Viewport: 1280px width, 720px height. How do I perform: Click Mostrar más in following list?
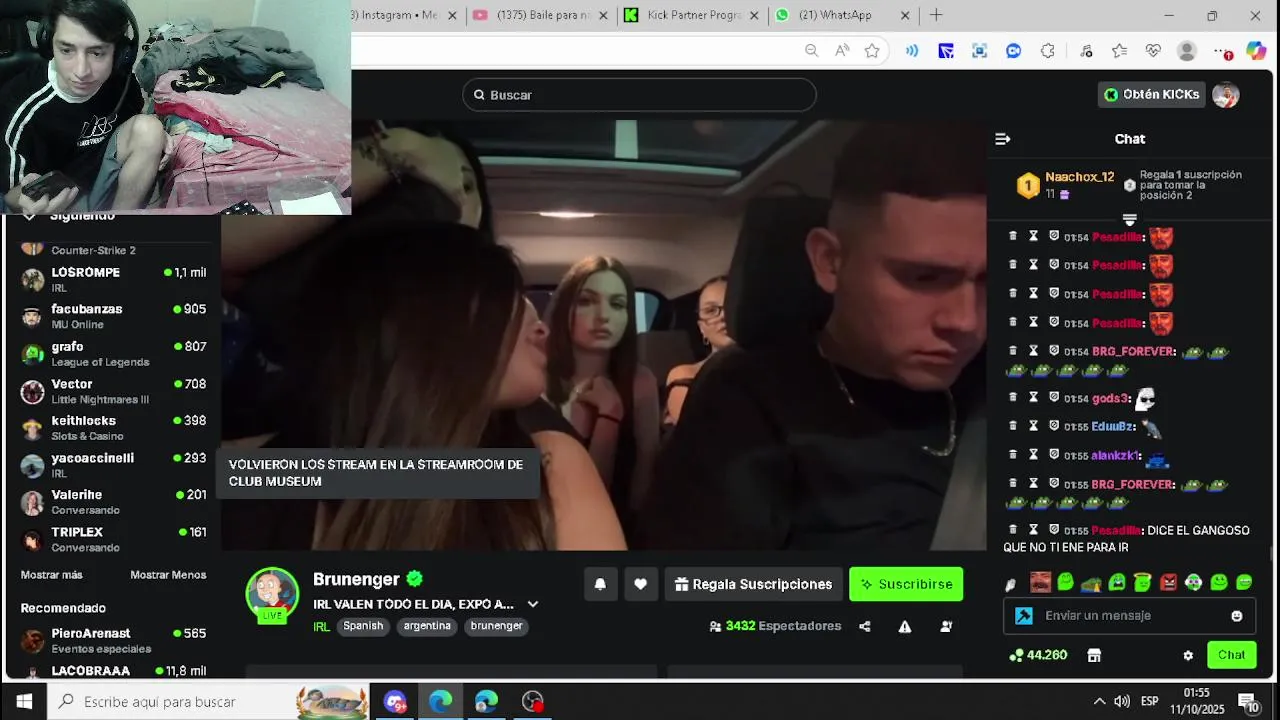(x=52, y=575)
